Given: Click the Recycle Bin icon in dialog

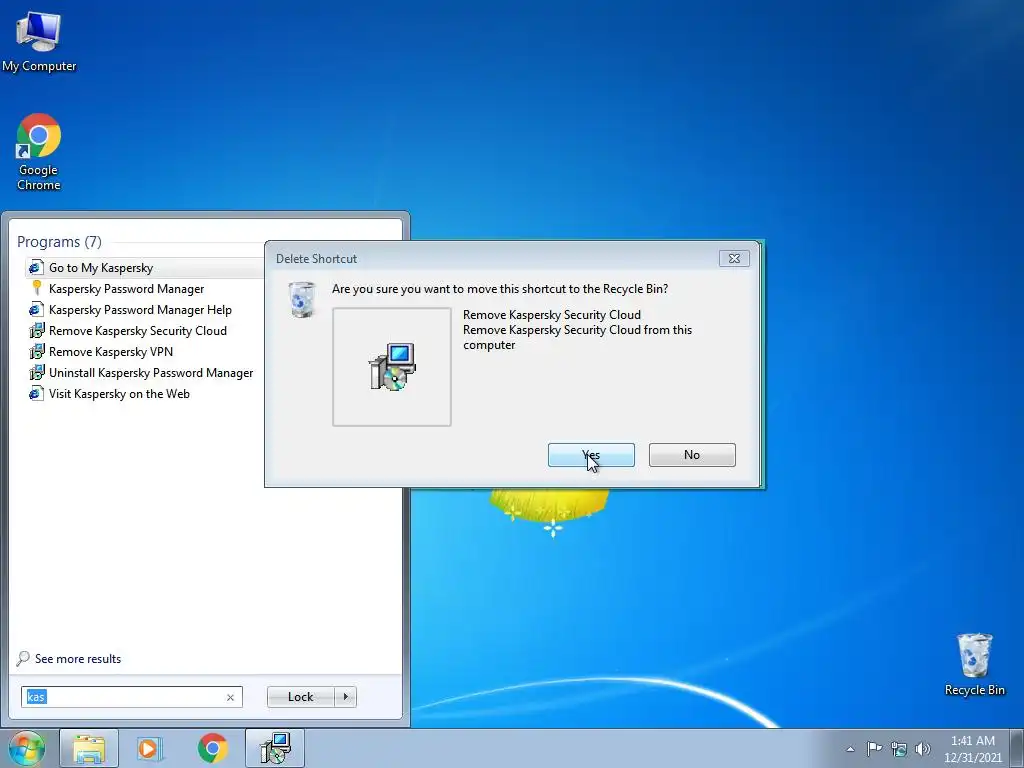Looking at the screenshot, I should (x=302, y=300).
